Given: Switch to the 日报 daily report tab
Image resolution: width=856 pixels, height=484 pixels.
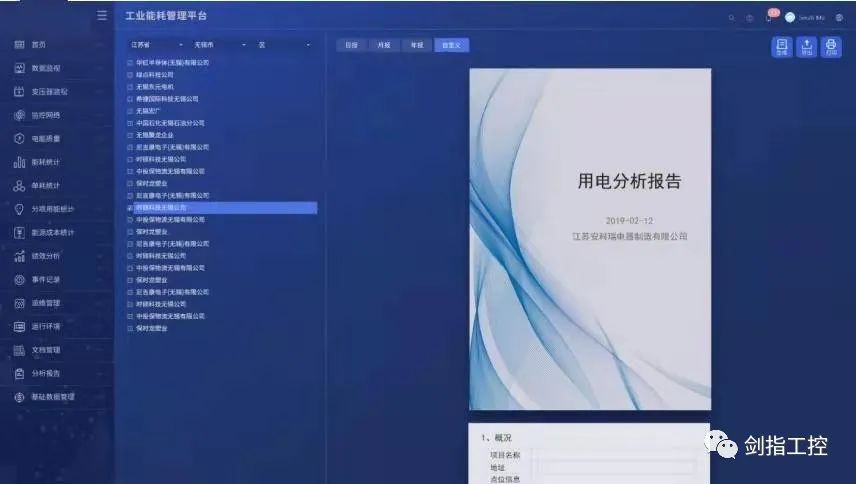Looking at the screenshot, I should [352, 45].
